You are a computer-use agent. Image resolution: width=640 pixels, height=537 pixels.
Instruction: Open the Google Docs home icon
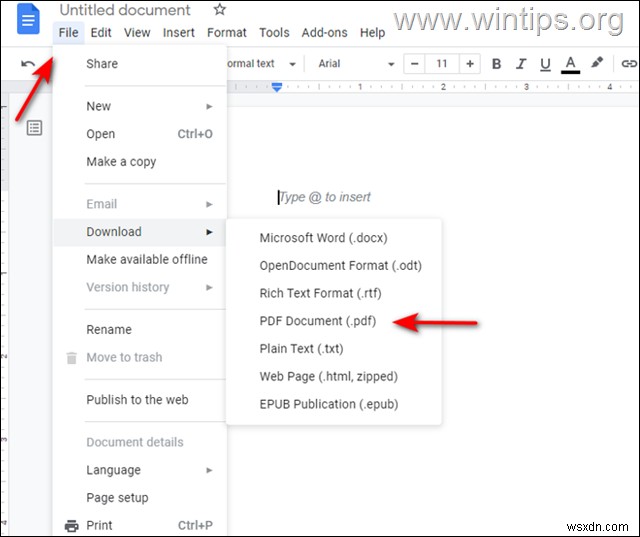28,19
